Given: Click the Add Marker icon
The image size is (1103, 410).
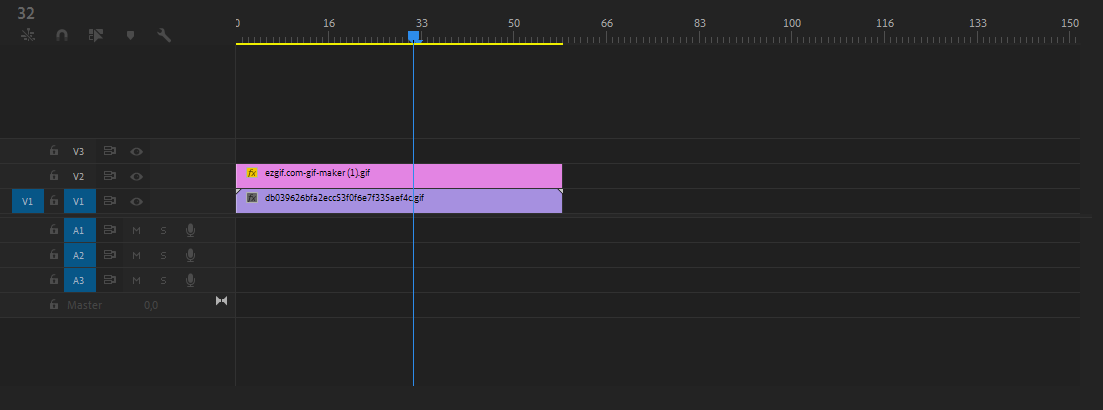Looking at the screenshot, I should [x=130, y=35].
